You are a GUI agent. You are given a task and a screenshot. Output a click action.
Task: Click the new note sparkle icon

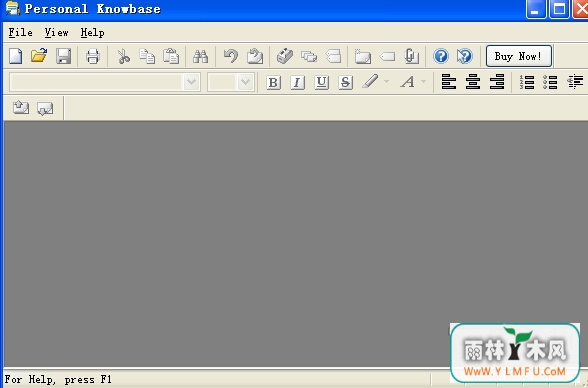(x=363, y=56)
